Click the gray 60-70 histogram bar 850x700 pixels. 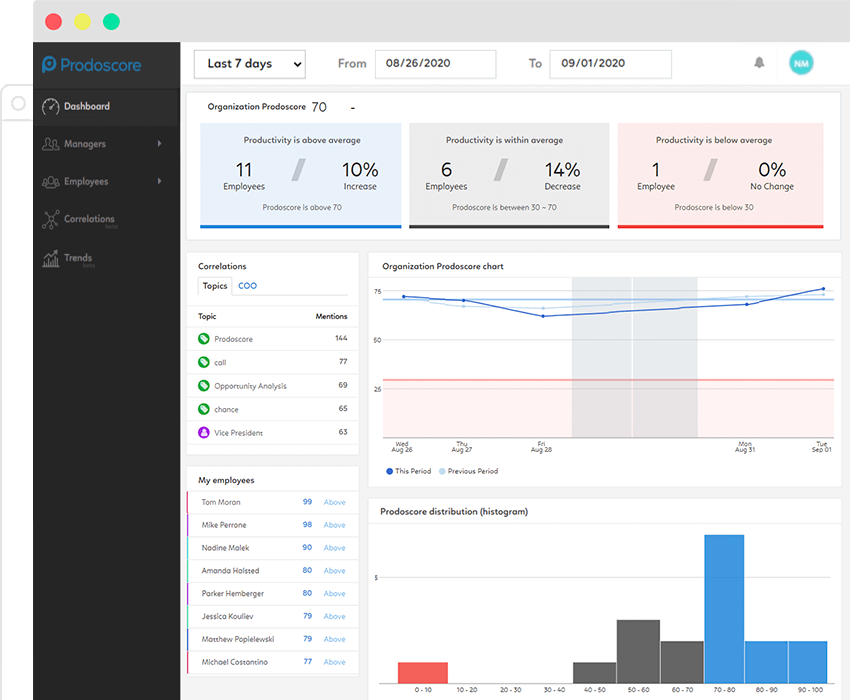click(682, 662)
